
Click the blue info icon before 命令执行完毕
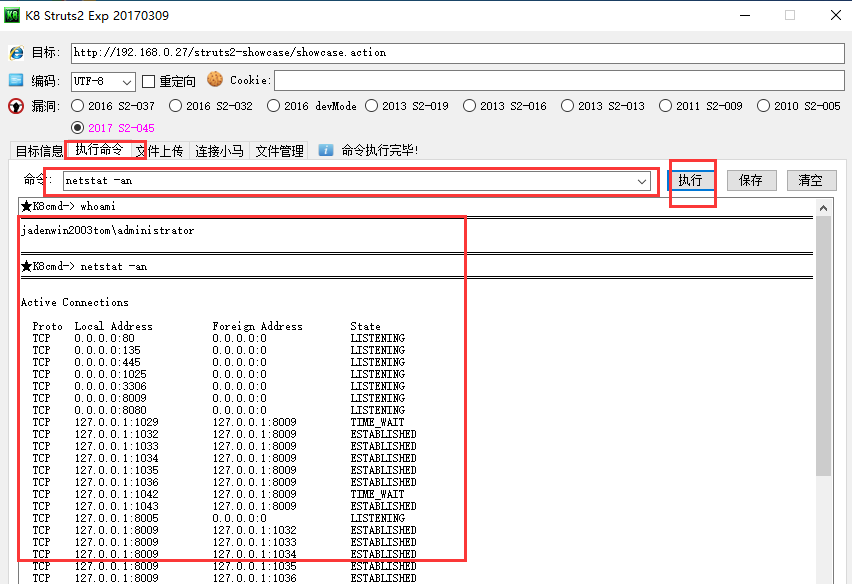[x=326, y=150]
